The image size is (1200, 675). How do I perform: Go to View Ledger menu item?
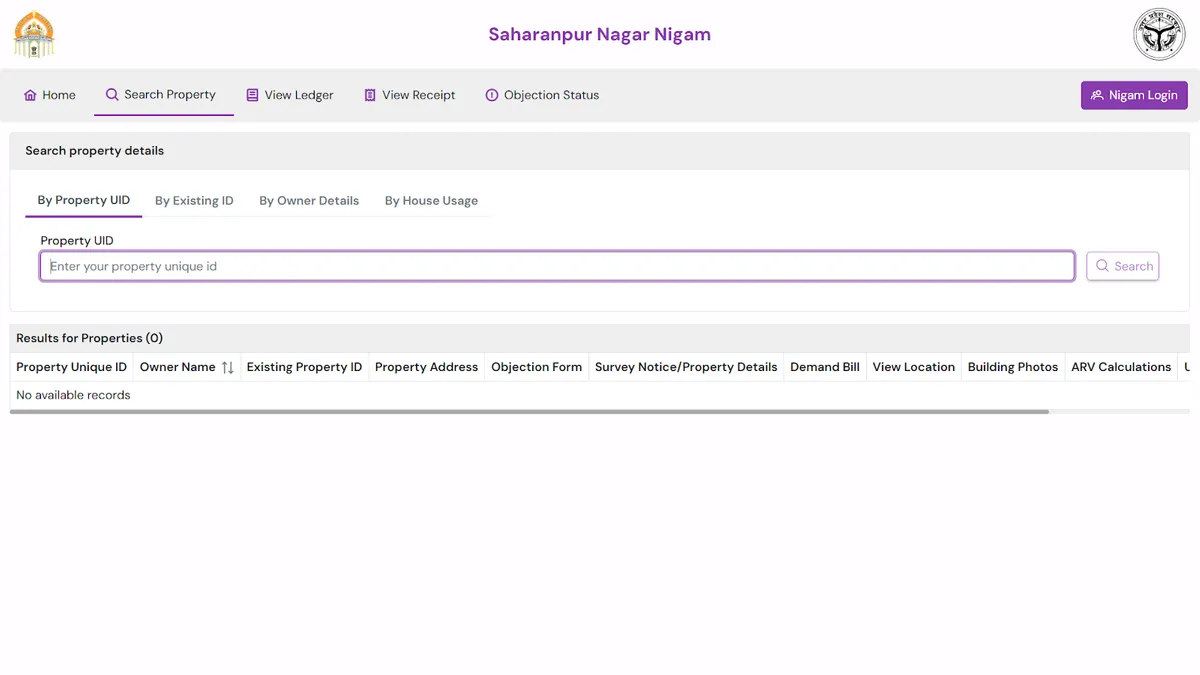click(x=298, y=95)
